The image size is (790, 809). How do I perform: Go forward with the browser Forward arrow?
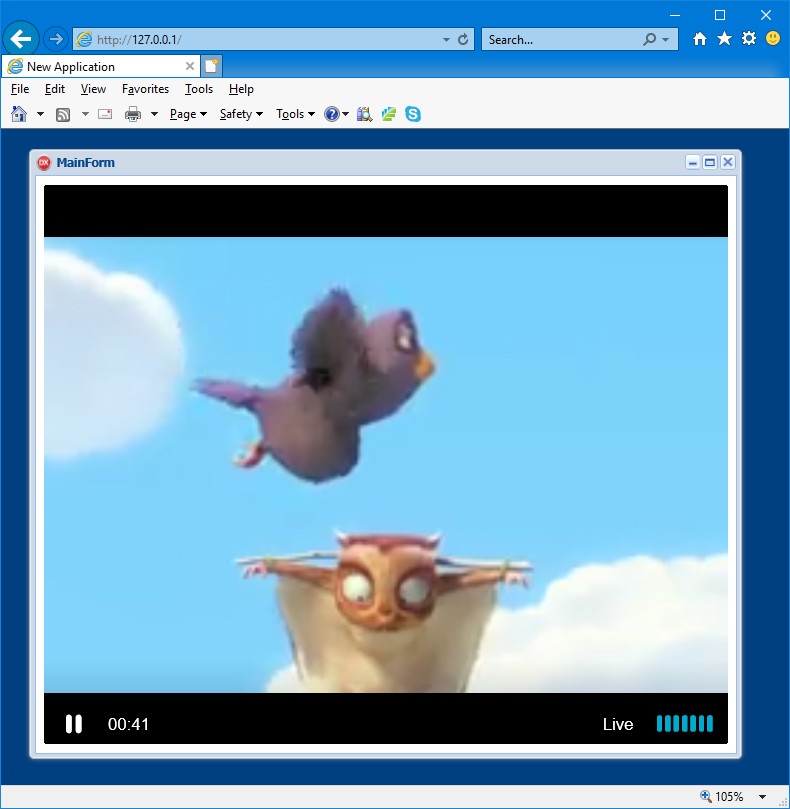coord(56,39)
